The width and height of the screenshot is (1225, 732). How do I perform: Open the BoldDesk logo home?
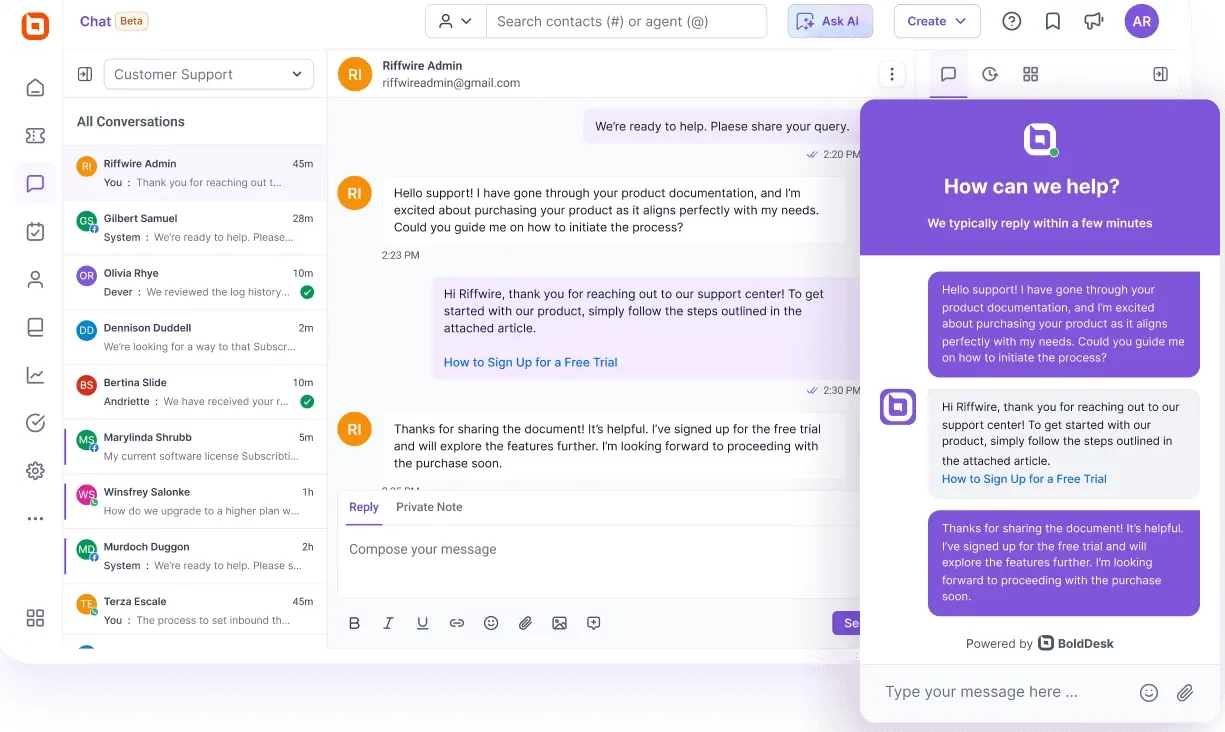tap(35, 25)
